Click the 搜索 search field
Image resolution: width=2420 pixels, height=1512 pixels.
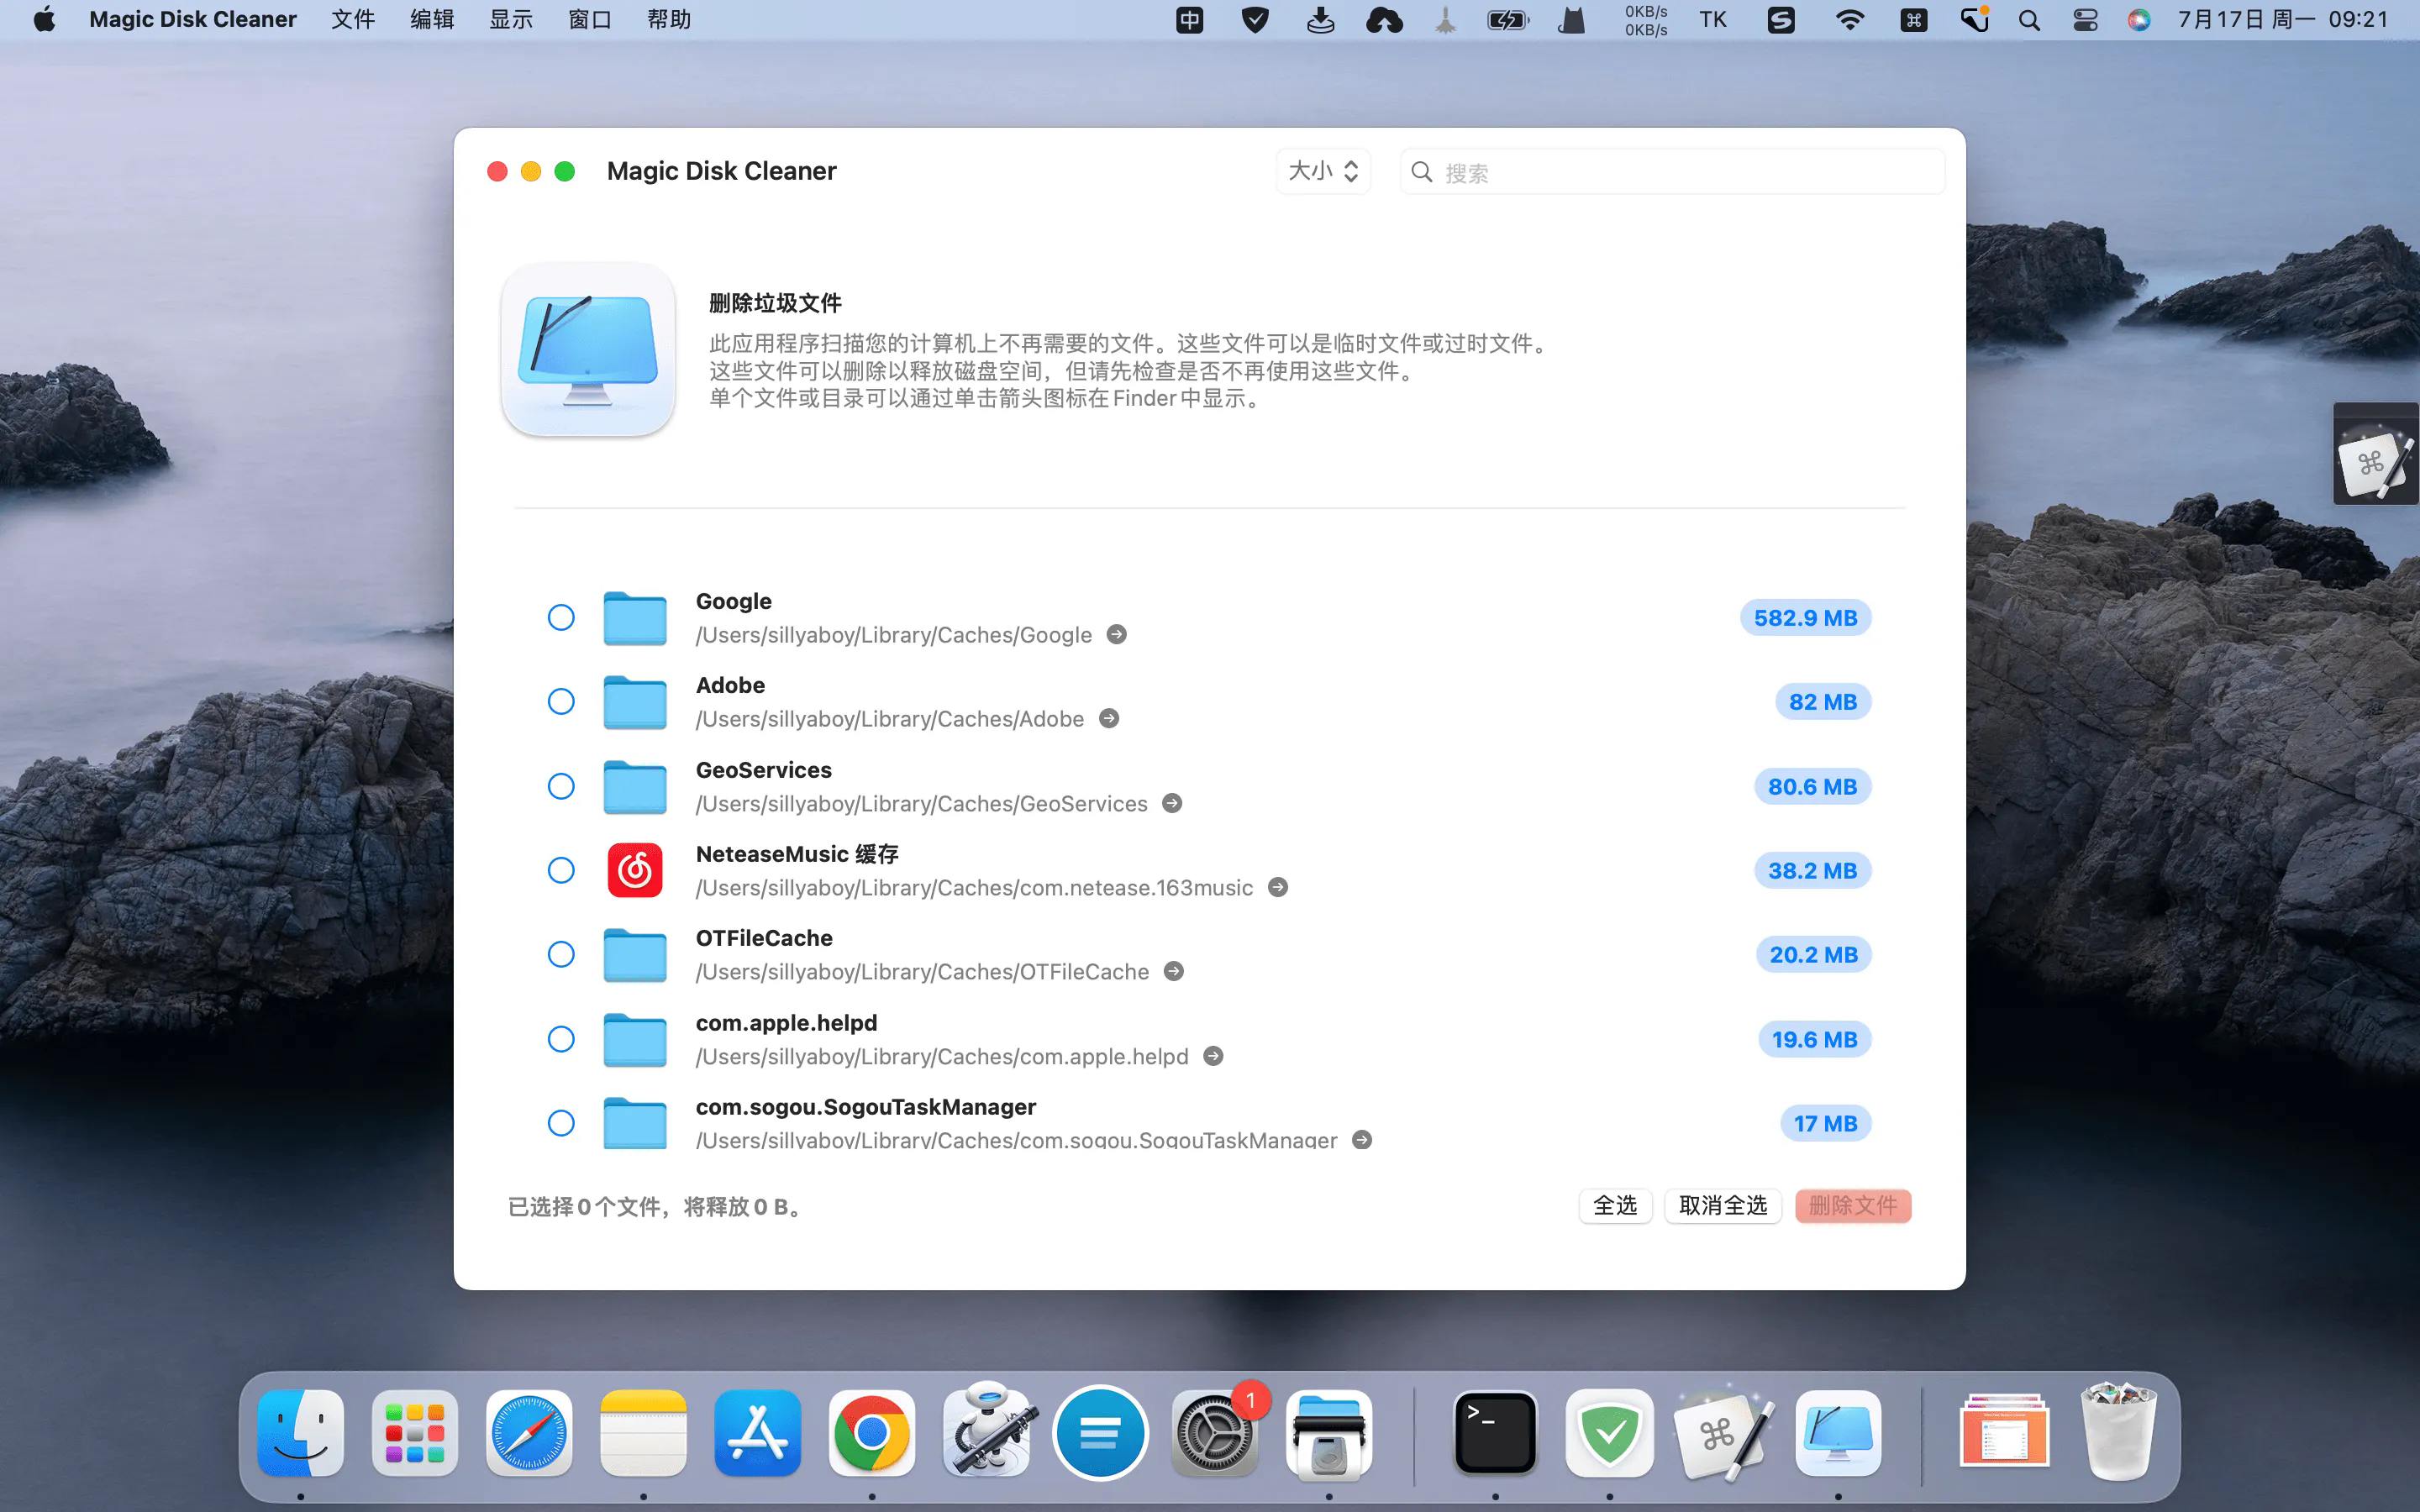(x=1672, y=172)
